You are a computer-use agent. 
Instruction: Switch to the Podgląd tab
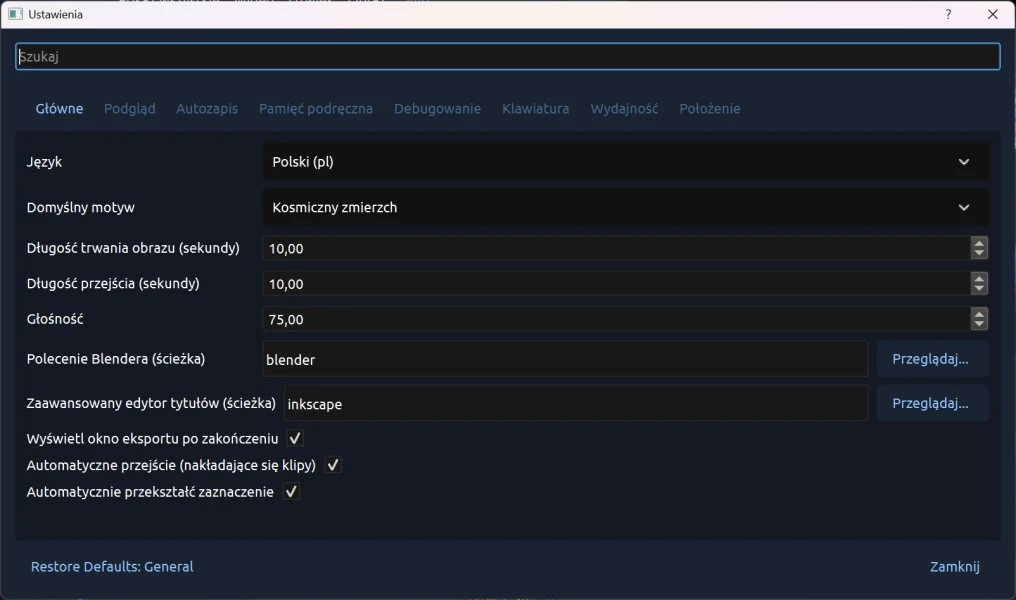pos(130,109)
